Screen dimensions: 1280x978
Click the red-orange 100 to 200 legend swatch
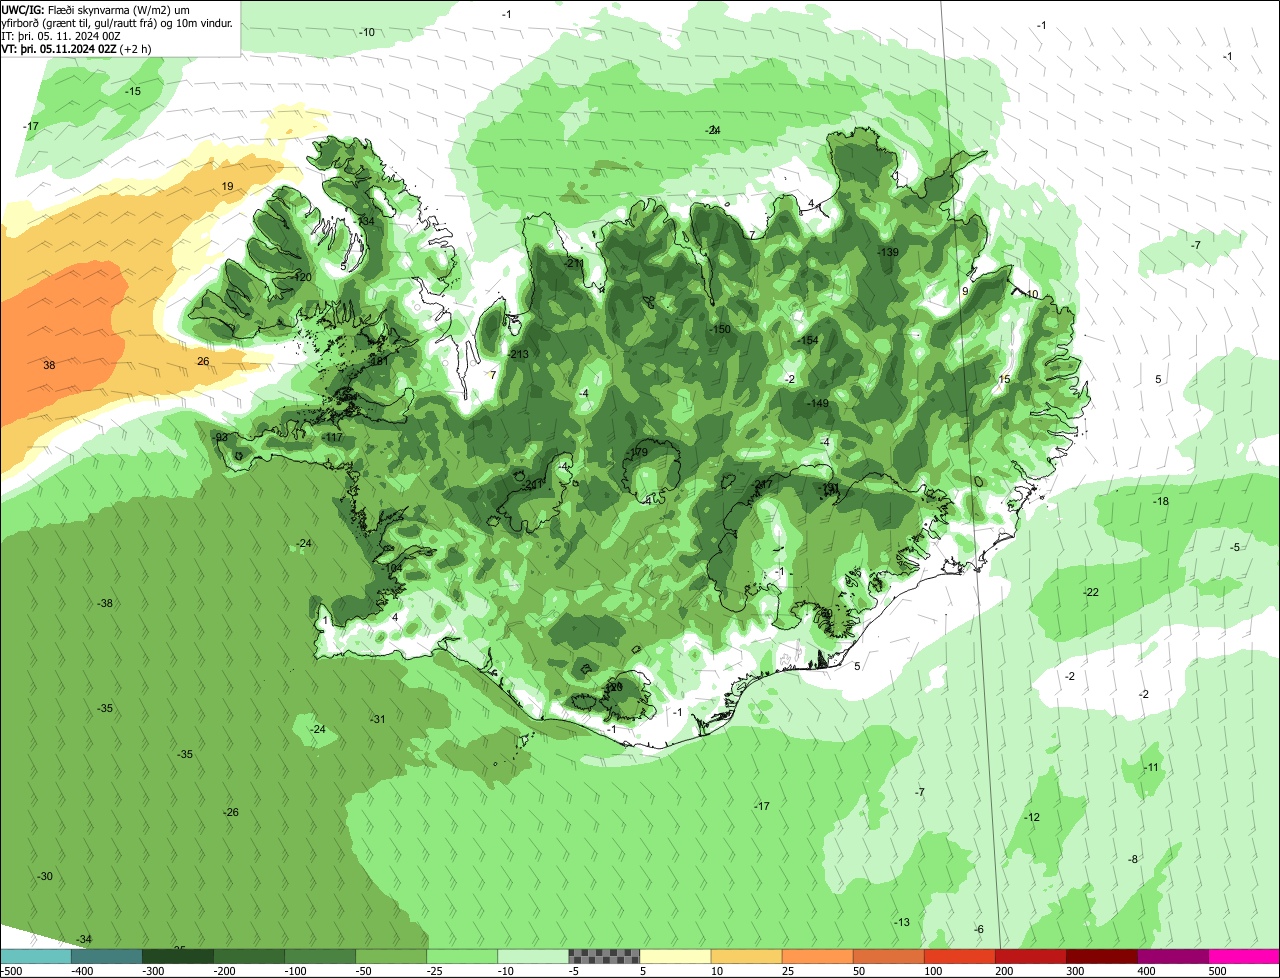(959, 956)
